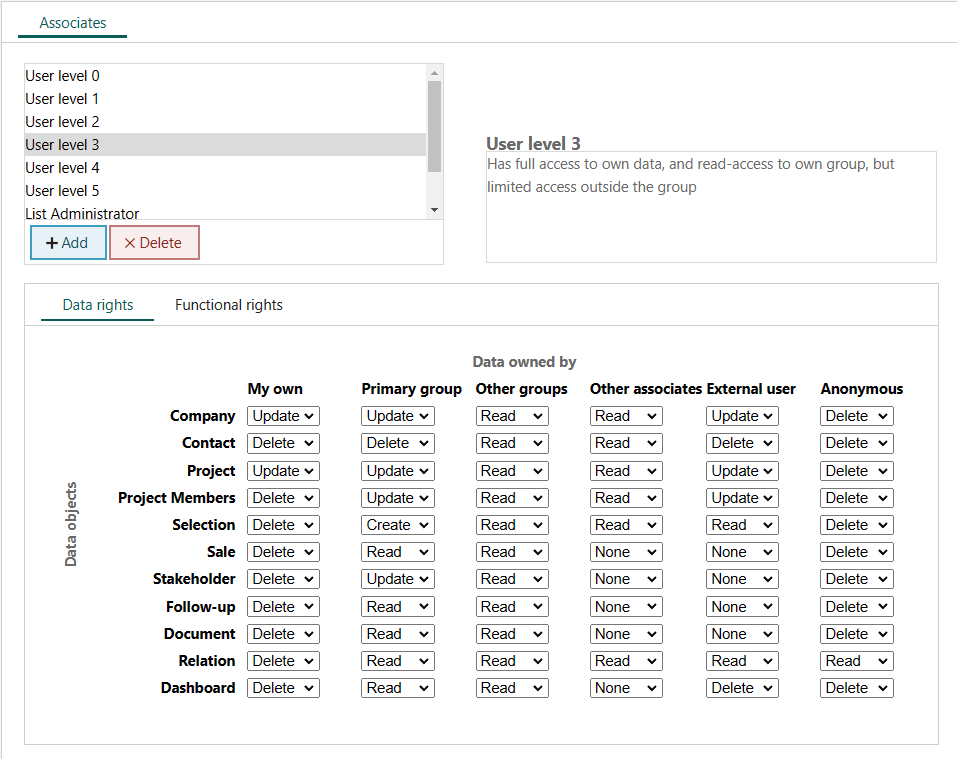Open Relation External user dropdown
The width and height of the screenshot is (957, 759).
pos(742,661)
